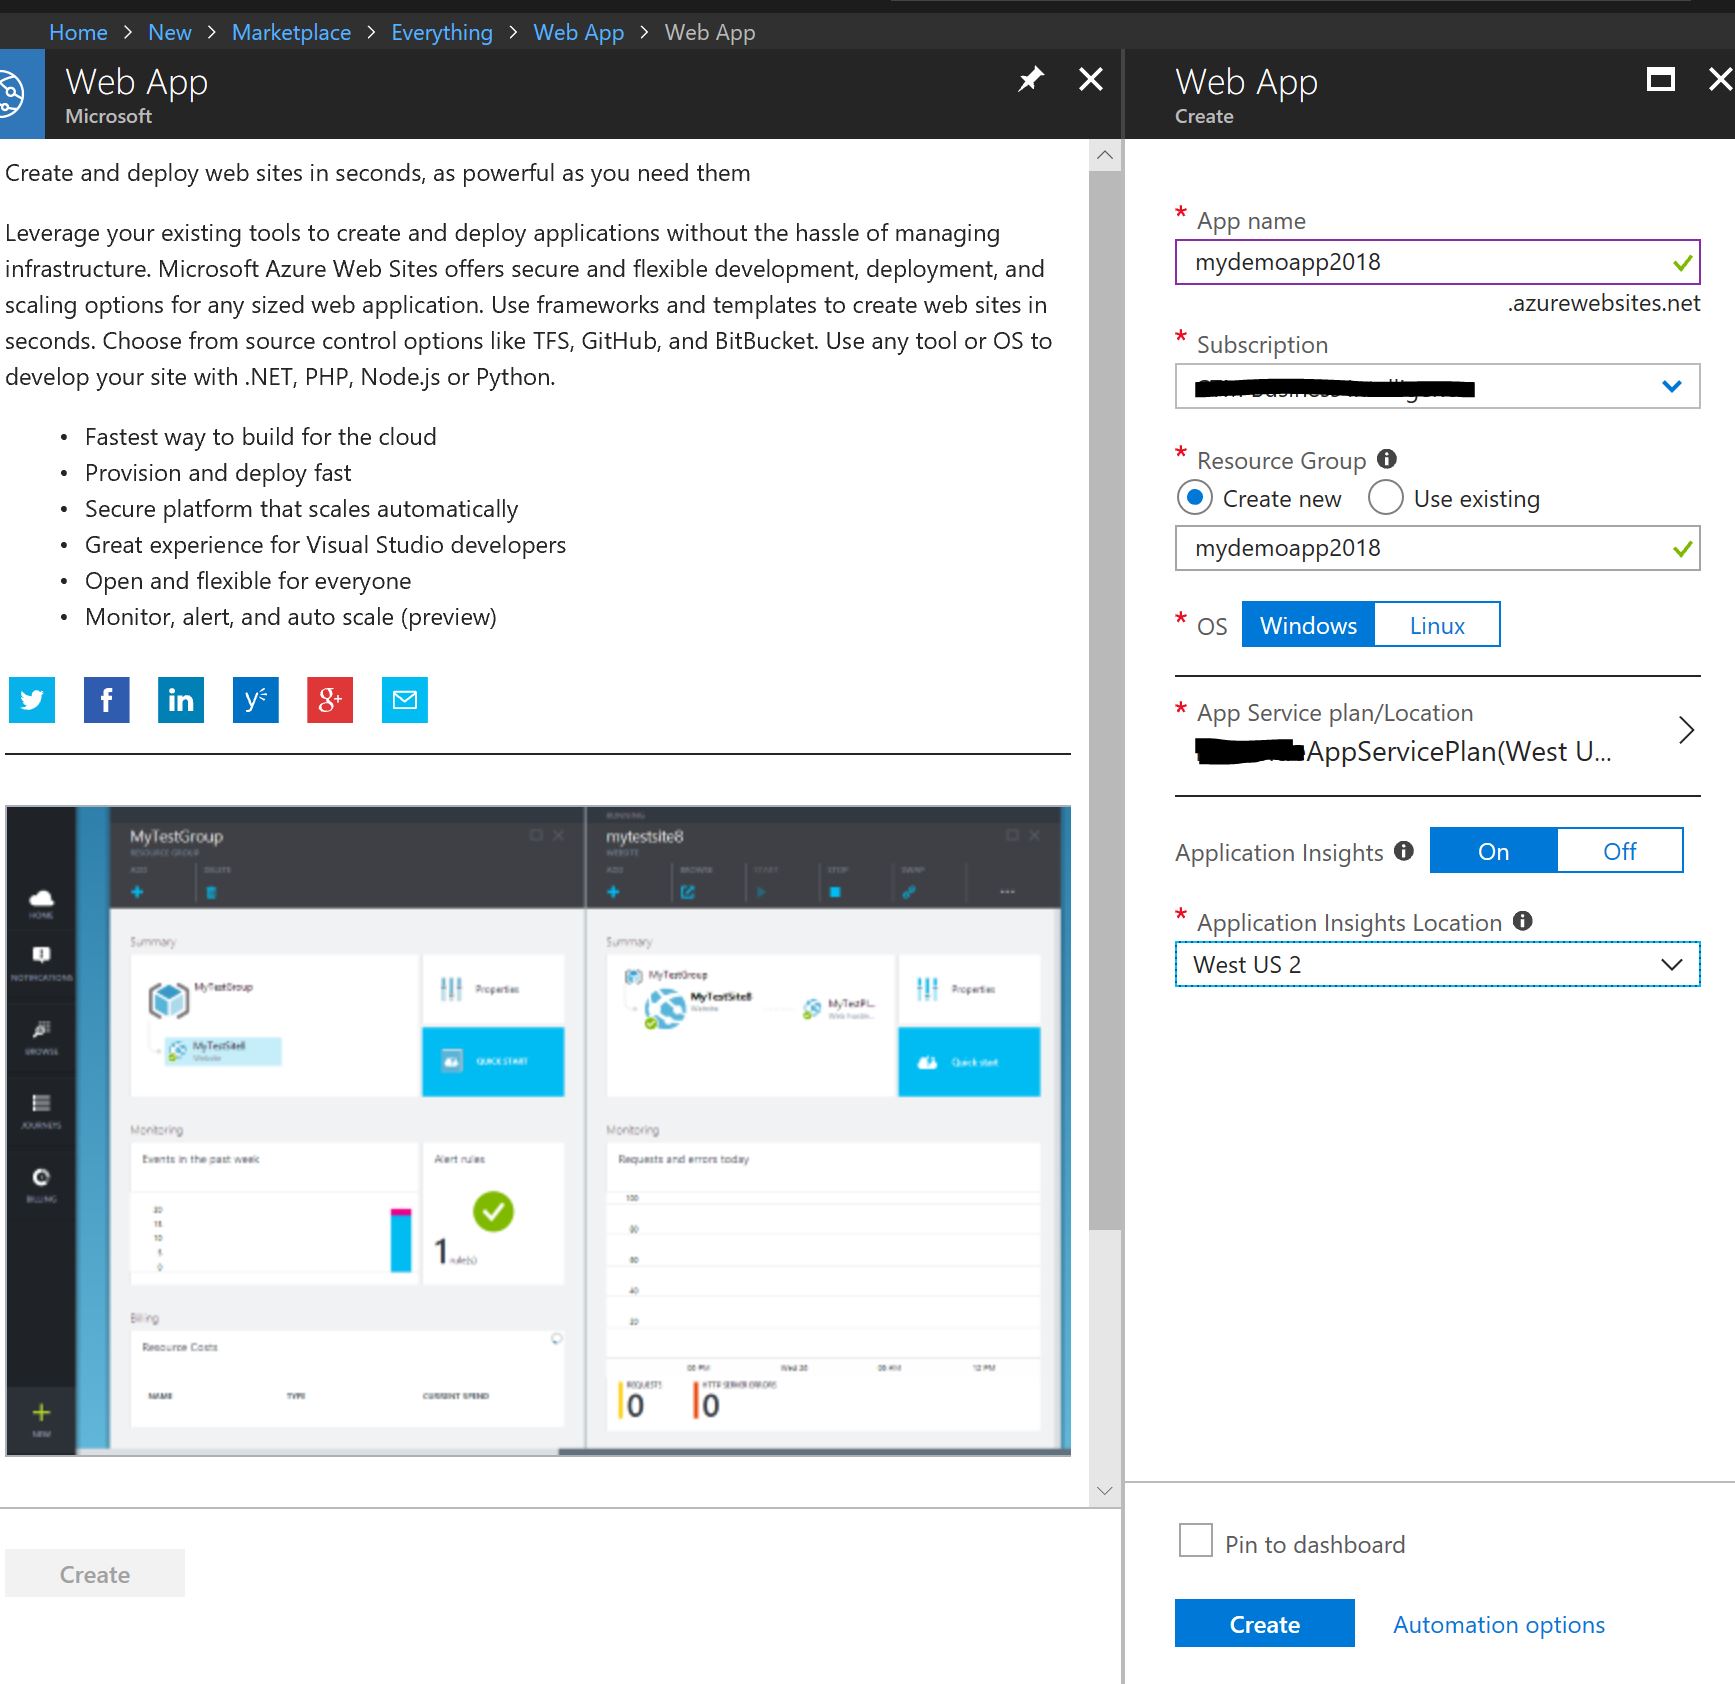Open the Subscription dropdown
This screenshot has width=1735, height=1684.
1437,387
